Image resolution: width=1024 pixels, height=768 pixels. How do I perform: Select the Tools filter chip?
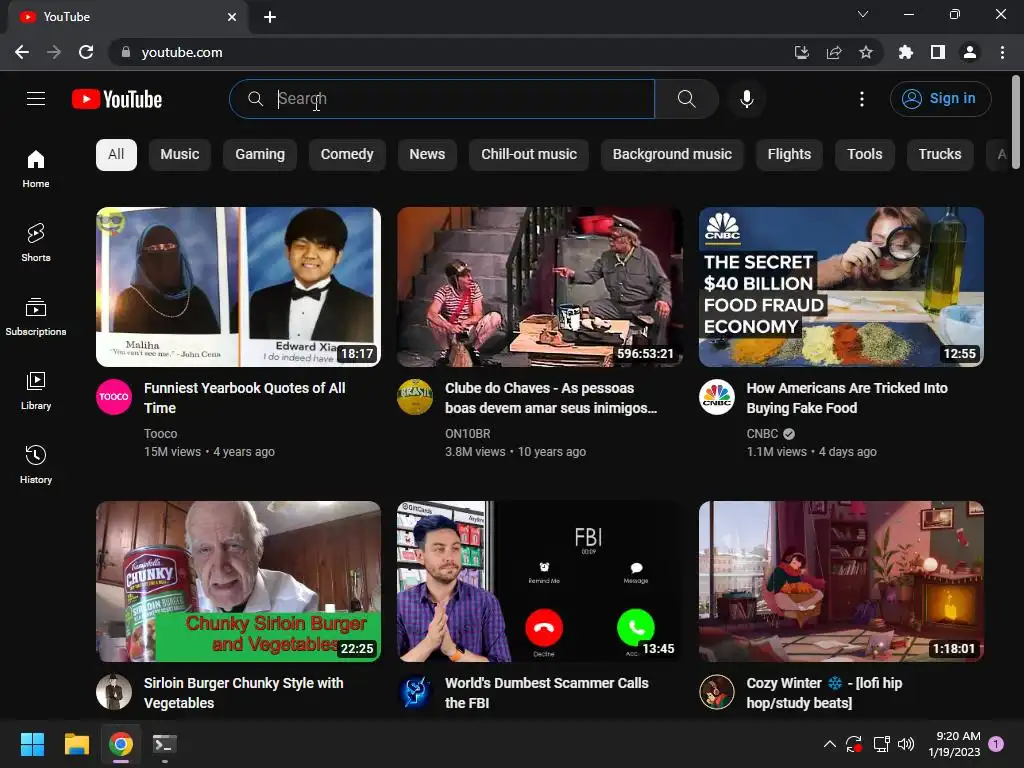tap(865, 155)
